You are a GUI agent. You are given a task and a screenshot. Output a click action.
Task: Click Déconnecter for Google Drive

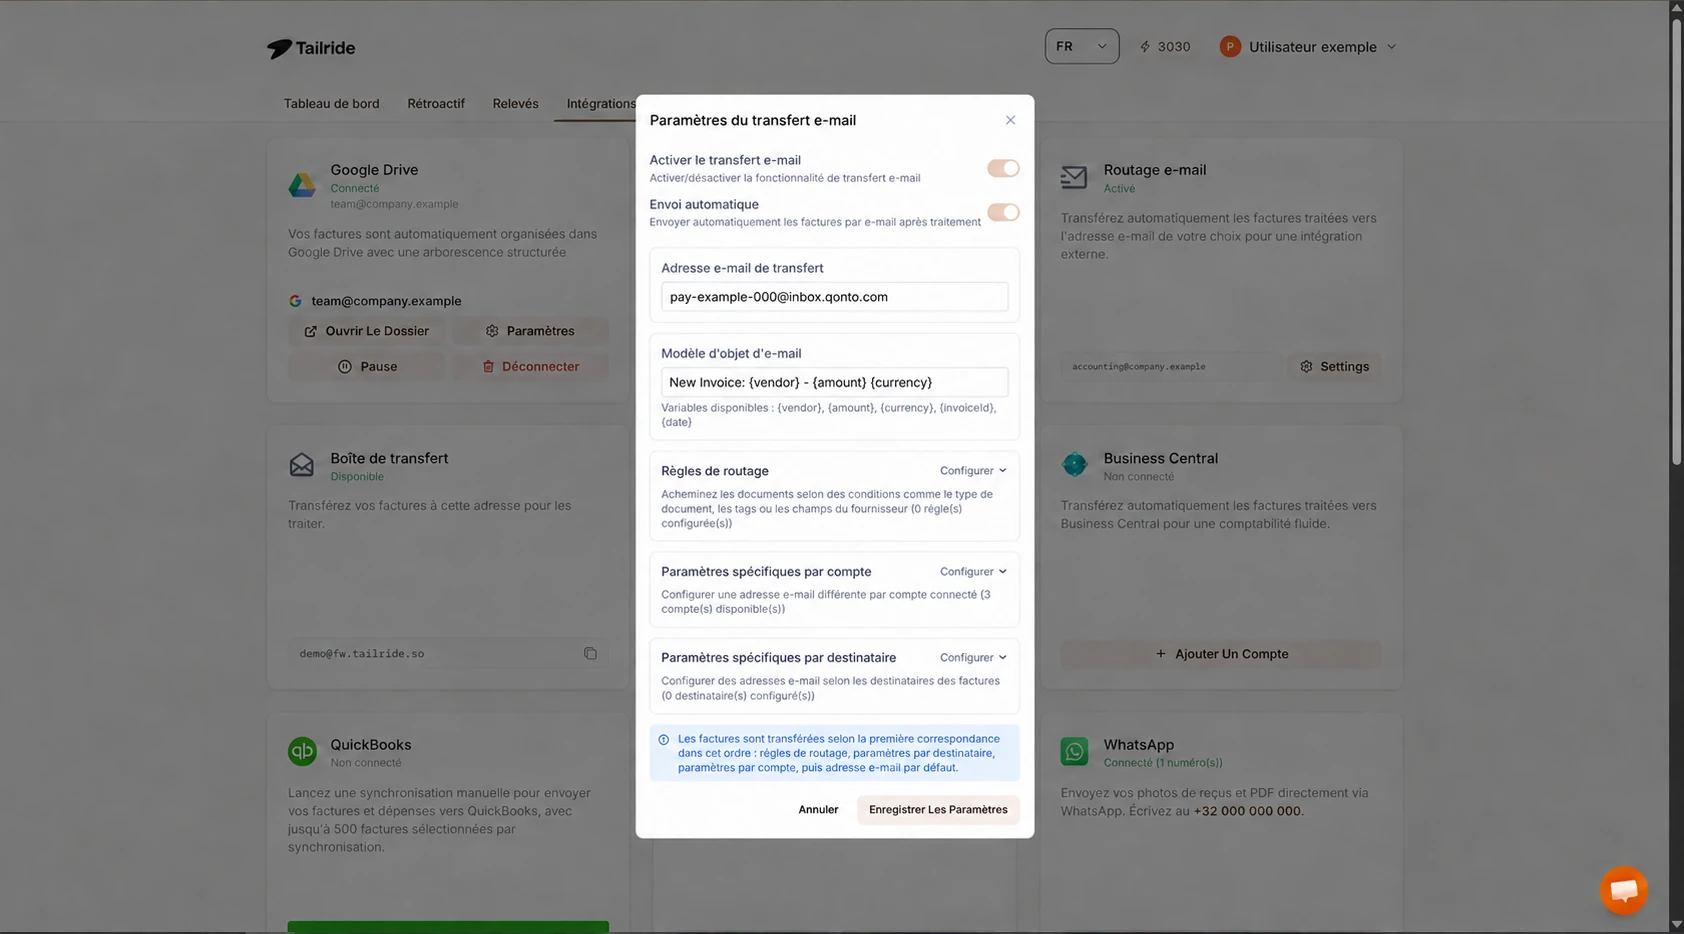530,367
